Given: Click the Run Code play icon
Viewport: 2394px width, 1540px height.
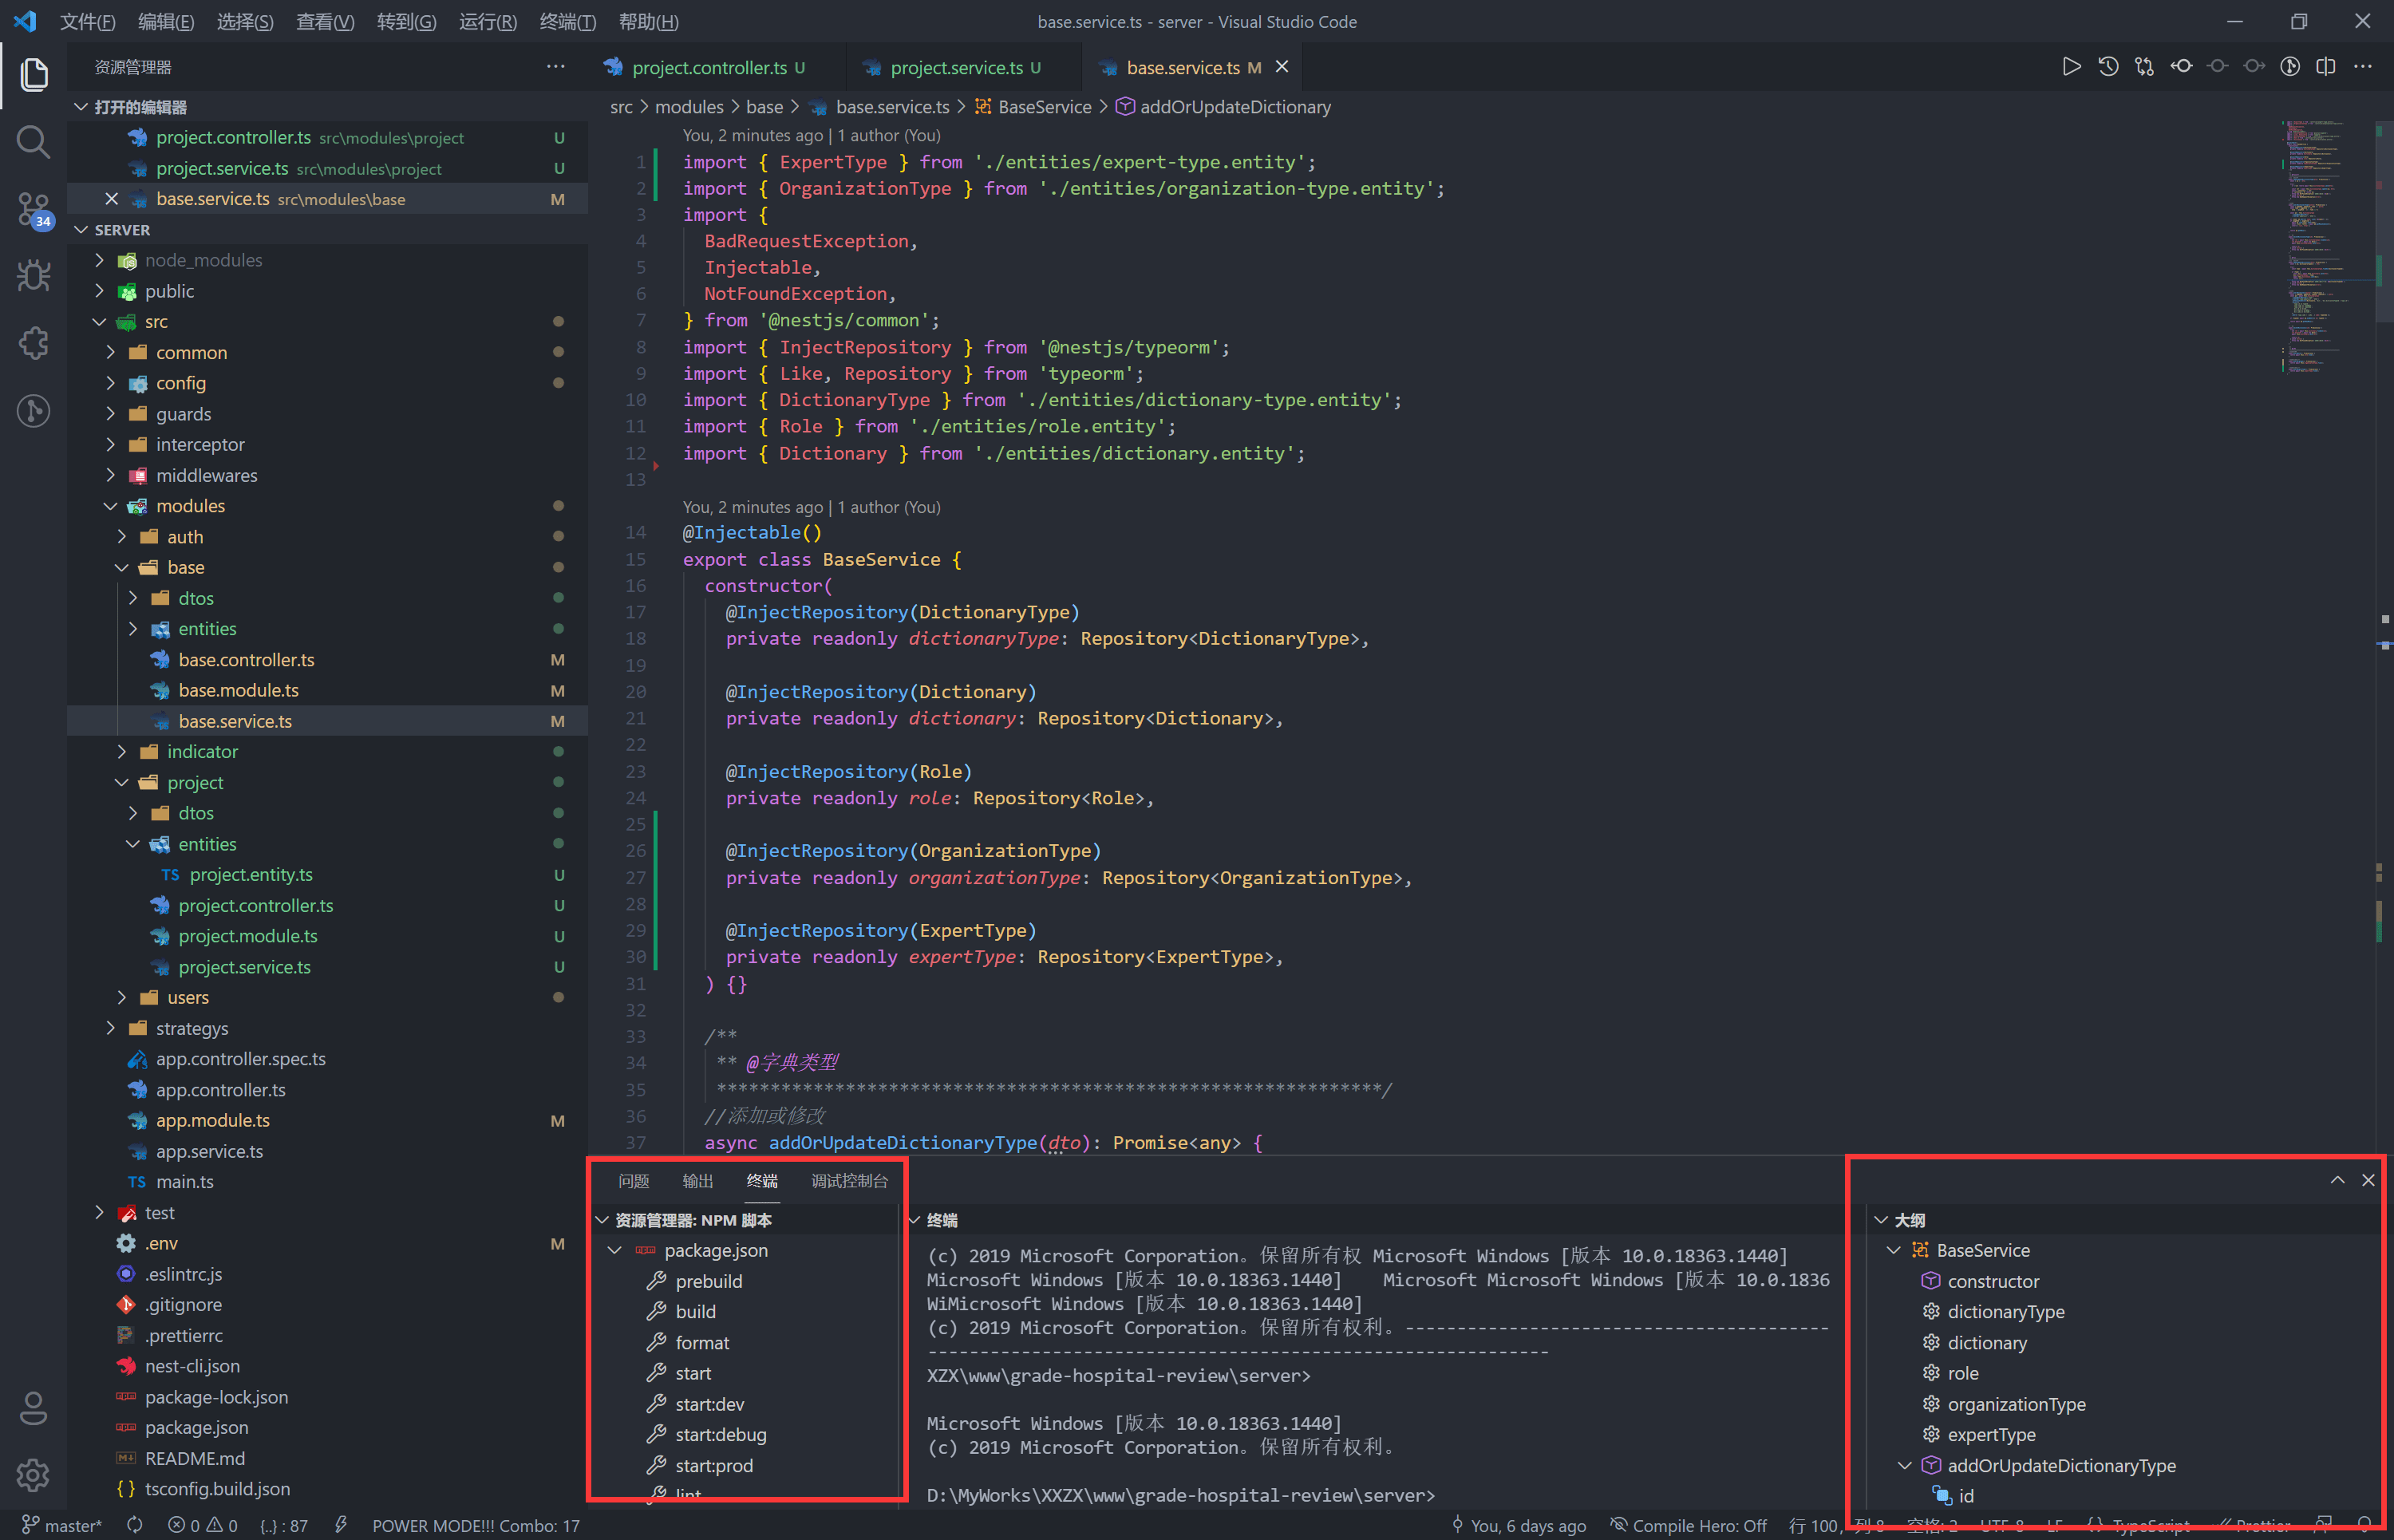Looking at the screenshot, I should (2071, 67).
